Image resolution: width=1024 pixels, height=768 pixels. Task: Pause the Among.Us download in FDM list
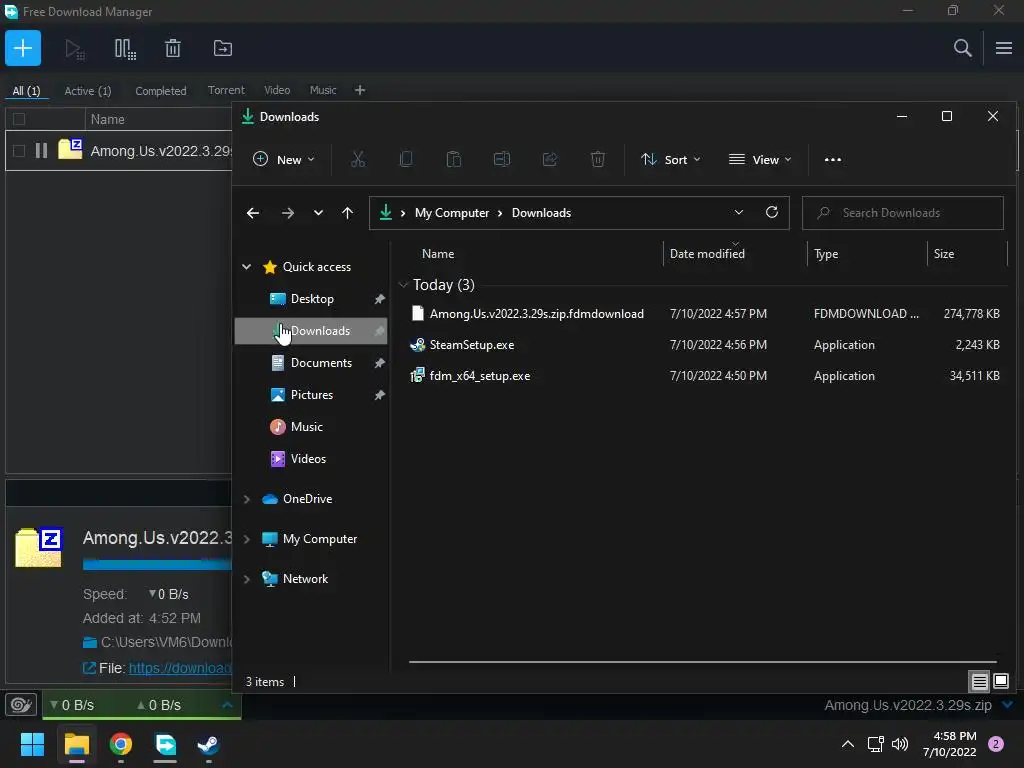pos(41,151)
